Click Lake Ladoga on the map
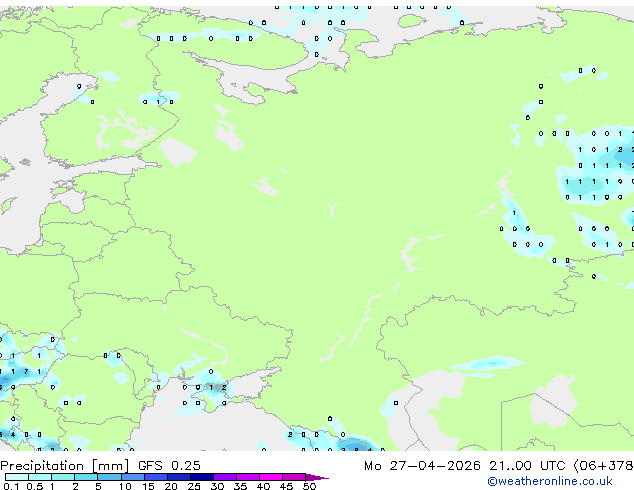634x490 pixels. click(177, 152)
